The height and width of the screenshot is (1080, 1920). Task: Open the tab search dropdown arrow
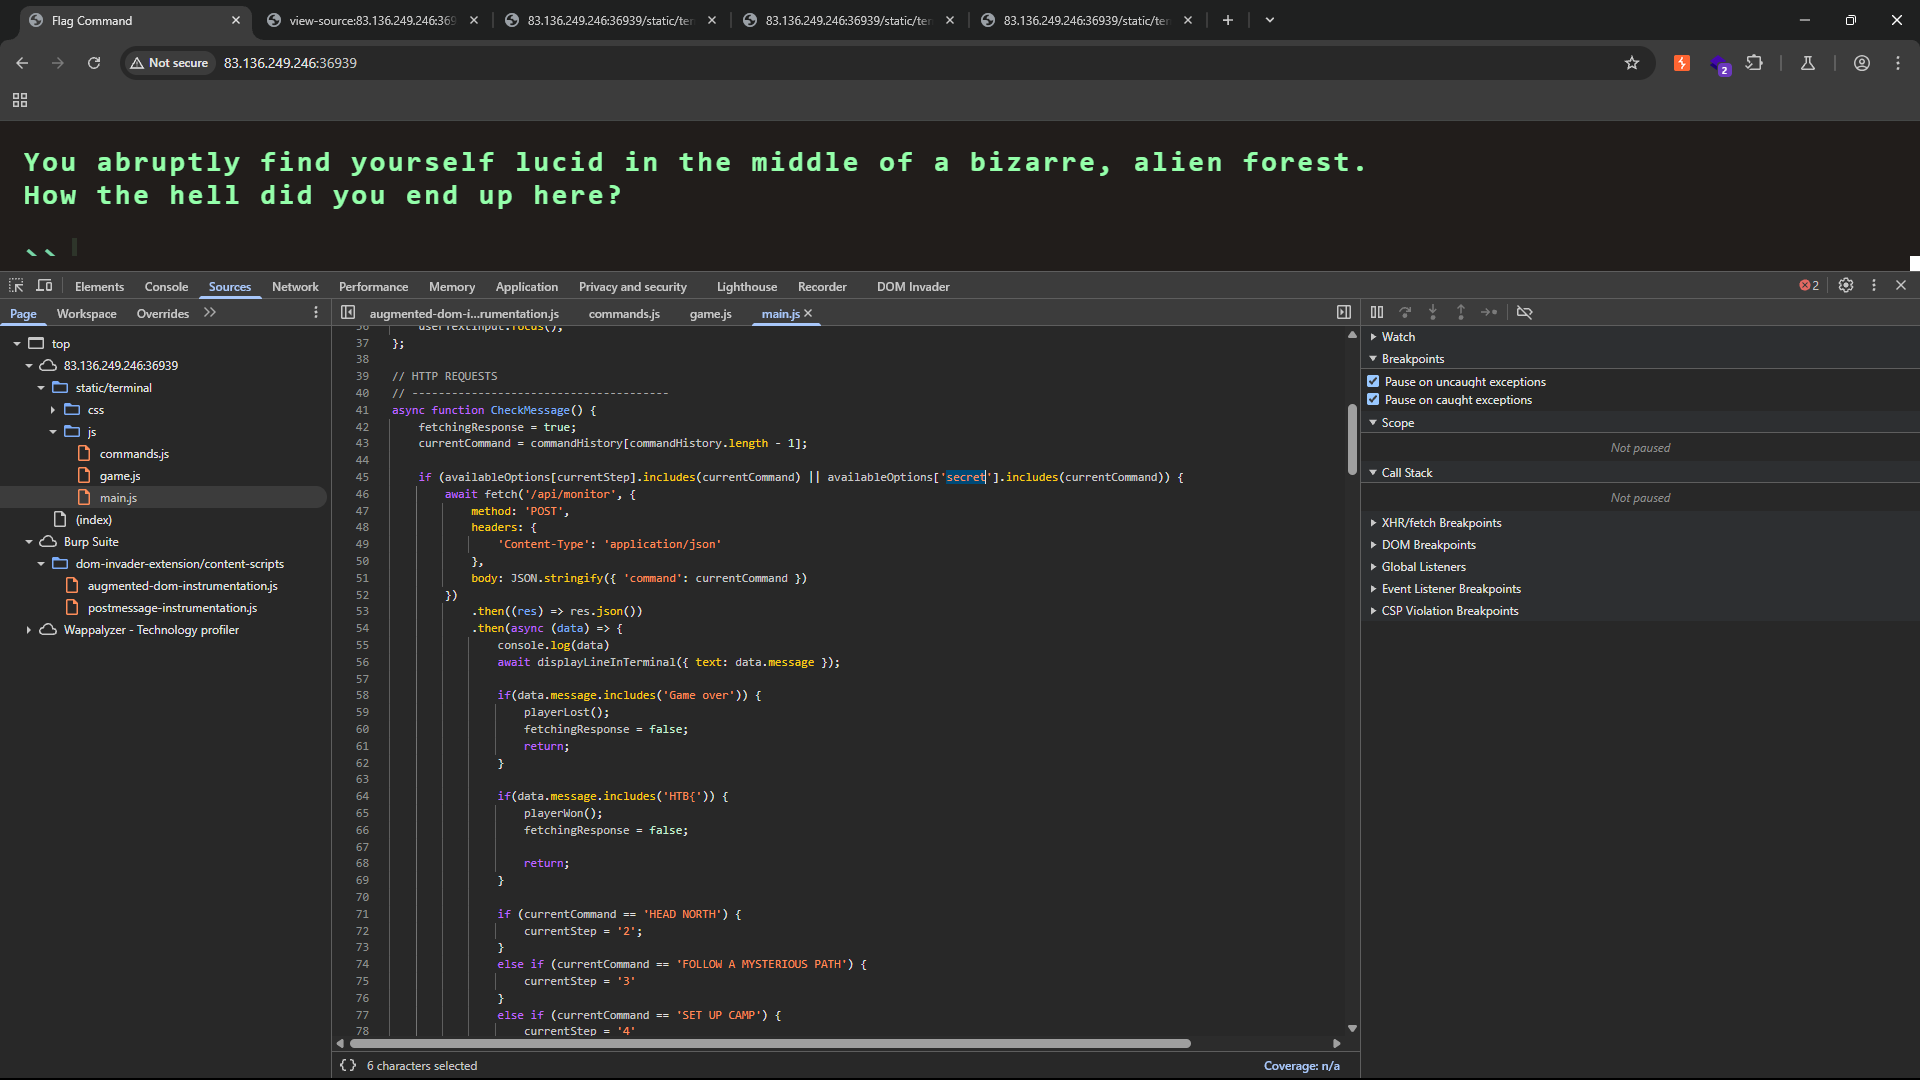pyautogui.click(x=1270, y=20)
